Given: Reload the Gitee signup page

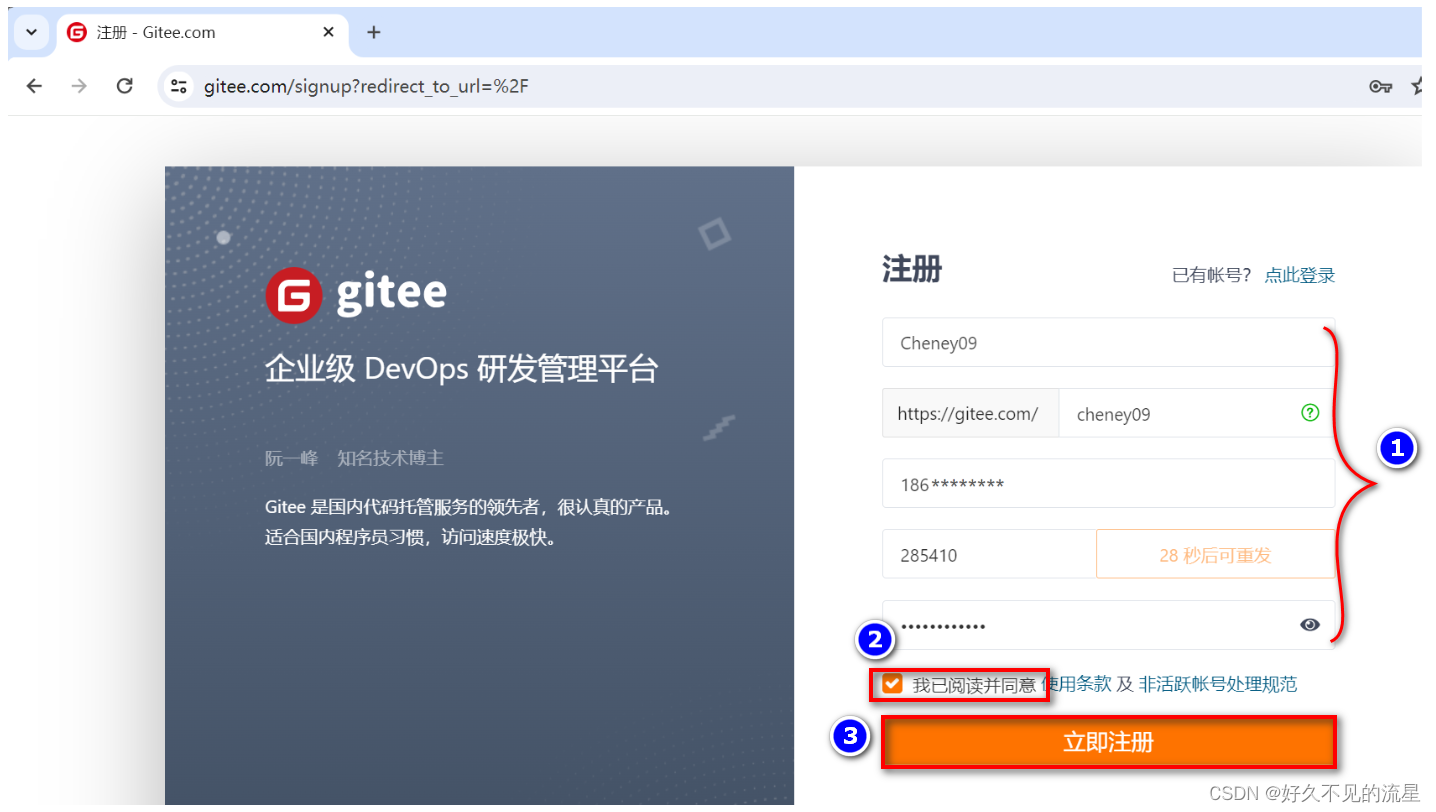Looking at the screenshot, I should click(124, 86).
